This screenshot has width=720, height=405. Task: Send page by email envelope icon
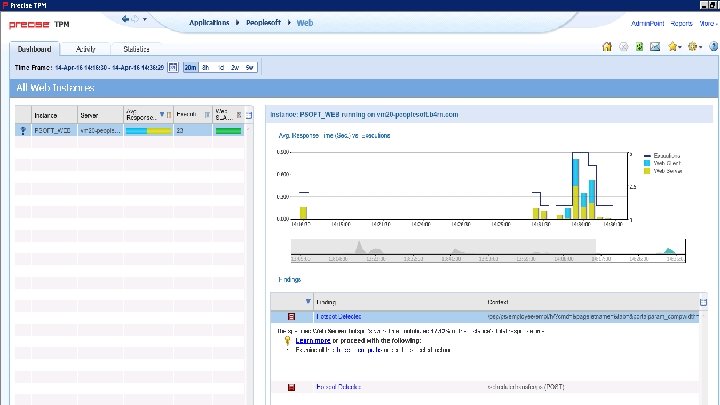point(655,46)
